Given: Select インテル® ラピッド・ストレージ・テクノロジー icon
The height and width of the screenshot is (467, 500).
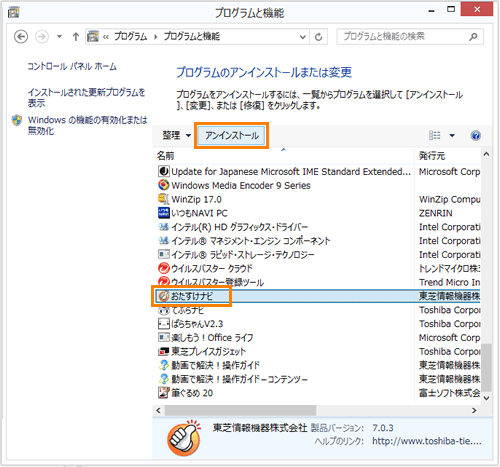Looking at the screenshot, I should (163, 254).
